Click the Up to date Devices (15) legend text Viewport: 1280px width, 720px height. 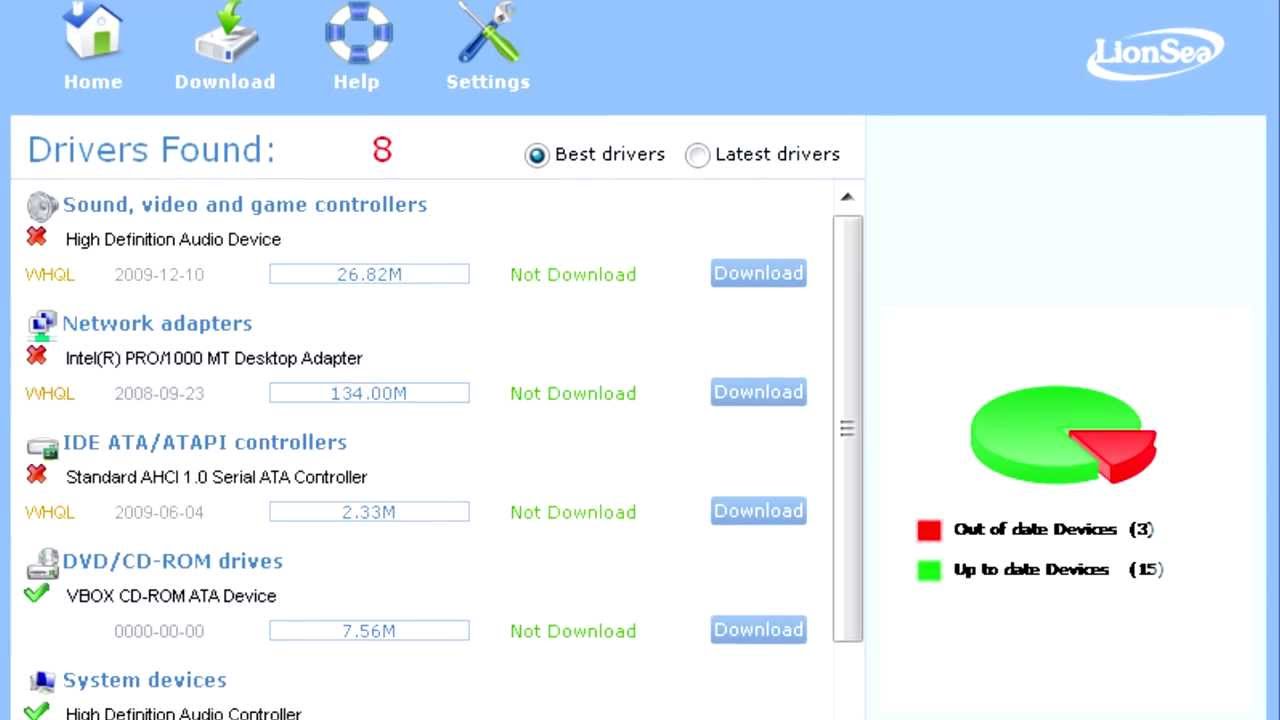1058,569
